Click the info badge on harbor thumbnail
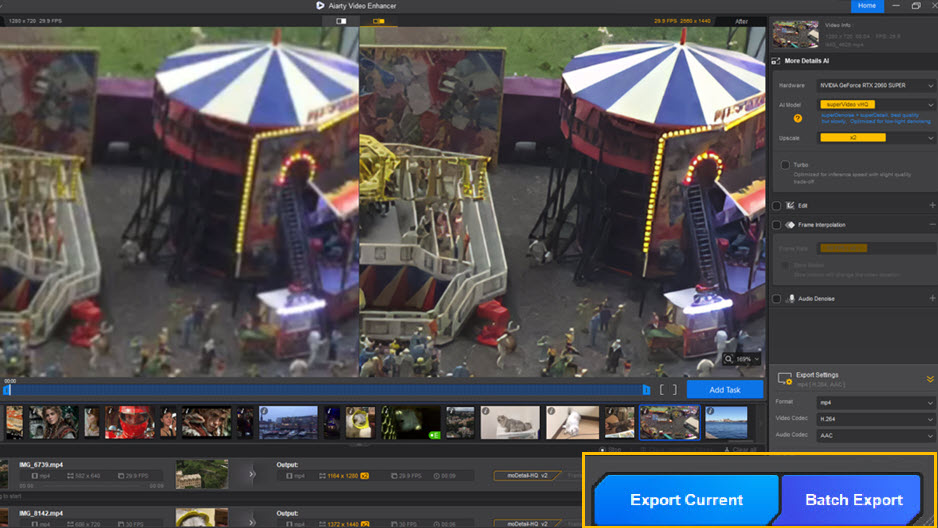This screenshot has height=528, width=938. click(x=264, y=411)
